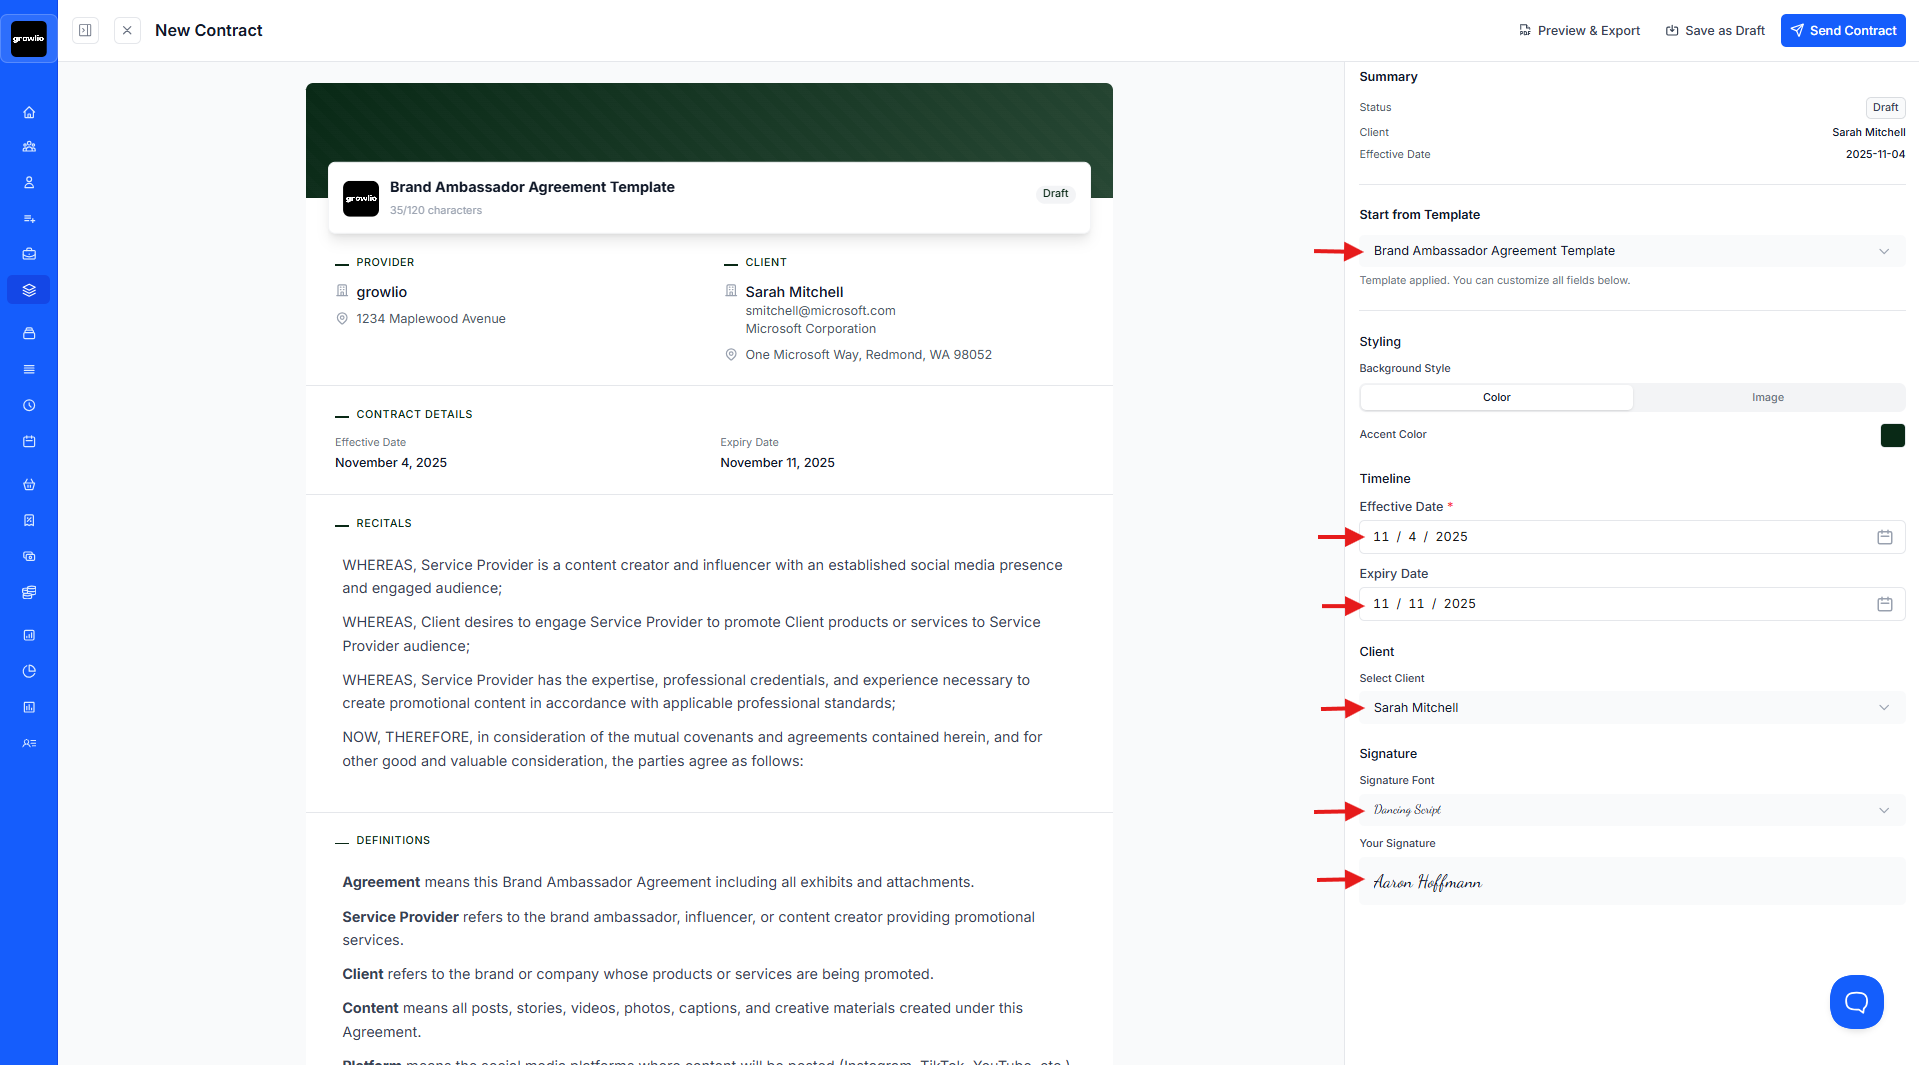Viewport: 1919px width, 1065px height.
Task: Click the Effective Date input field
Action: coord(1631,537)
